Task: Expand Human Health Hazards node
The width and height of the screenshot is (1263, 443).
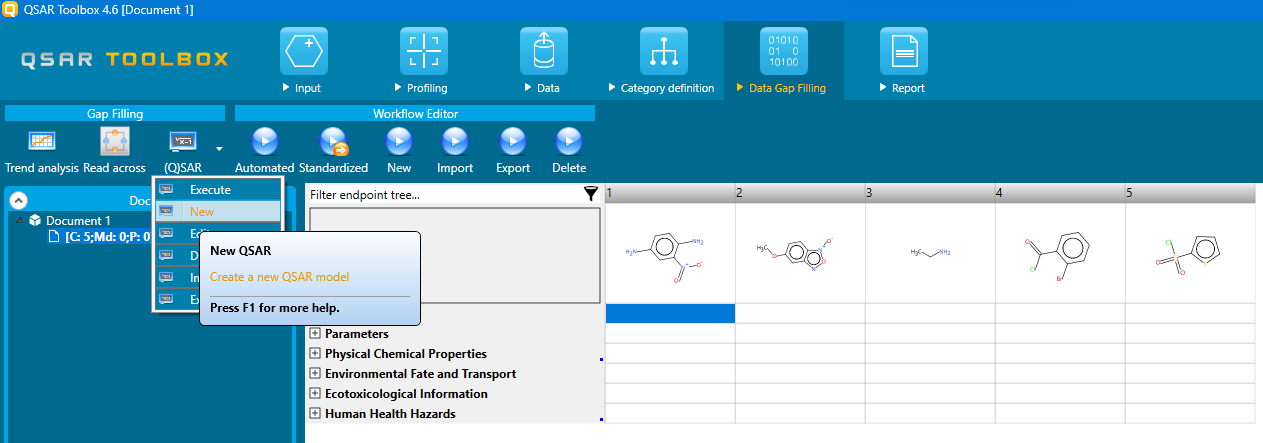Action: coord(315,413)
